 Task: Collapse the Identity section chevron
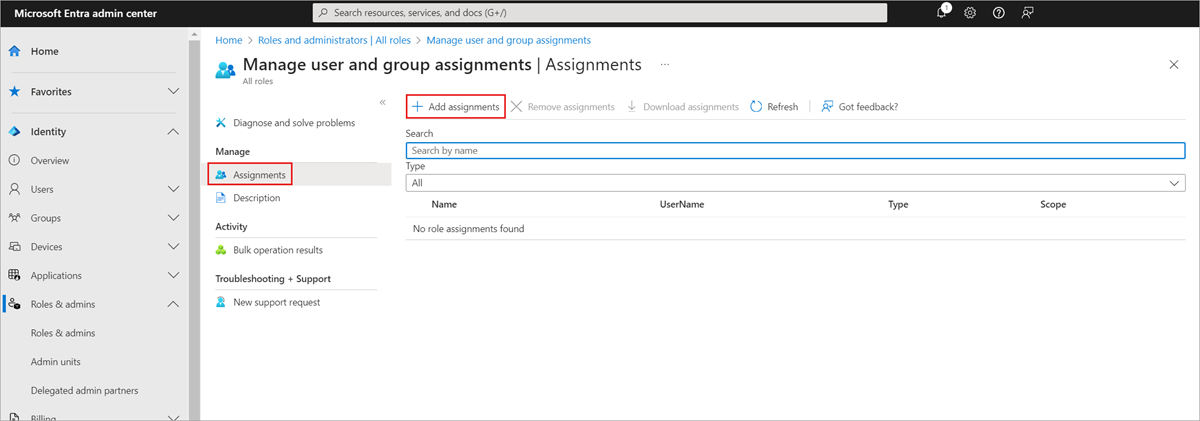coord(173,132)
